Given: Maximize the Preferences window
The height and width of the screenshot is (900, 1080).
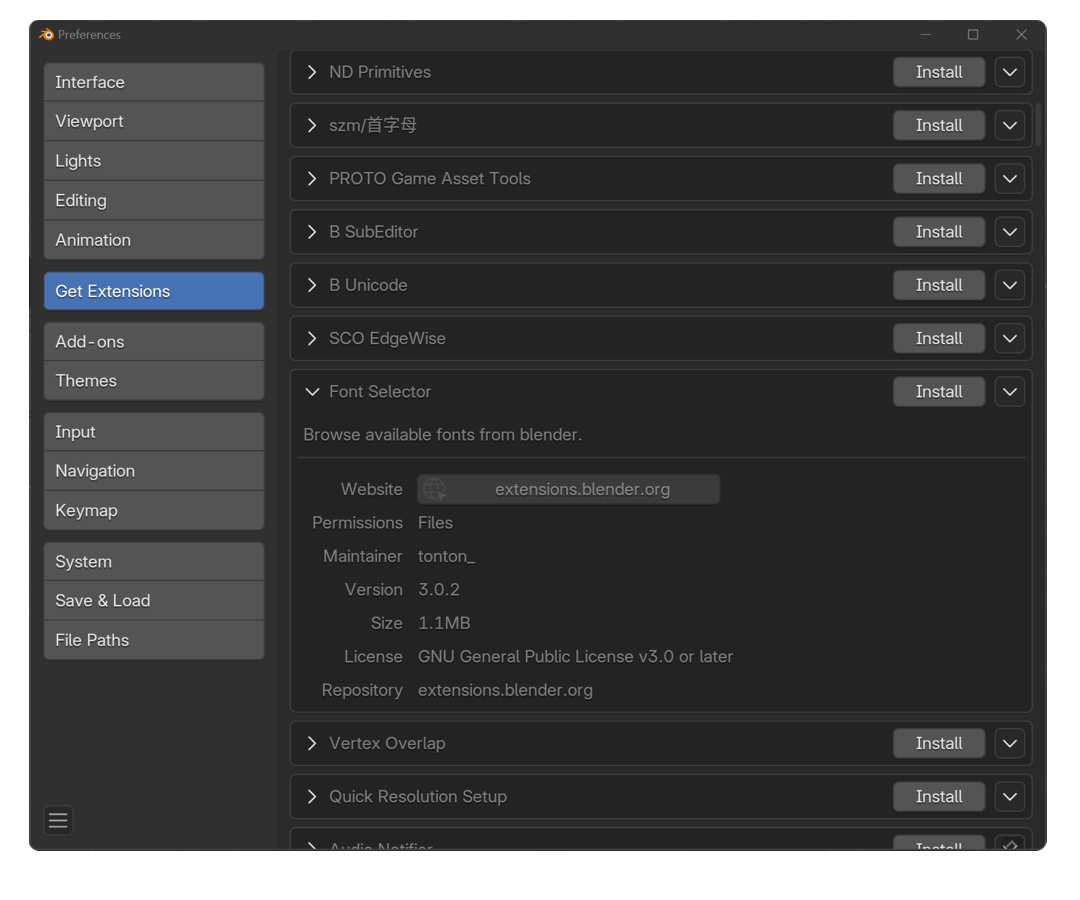Looking at the screenshot, I should (x=973, y=34).
